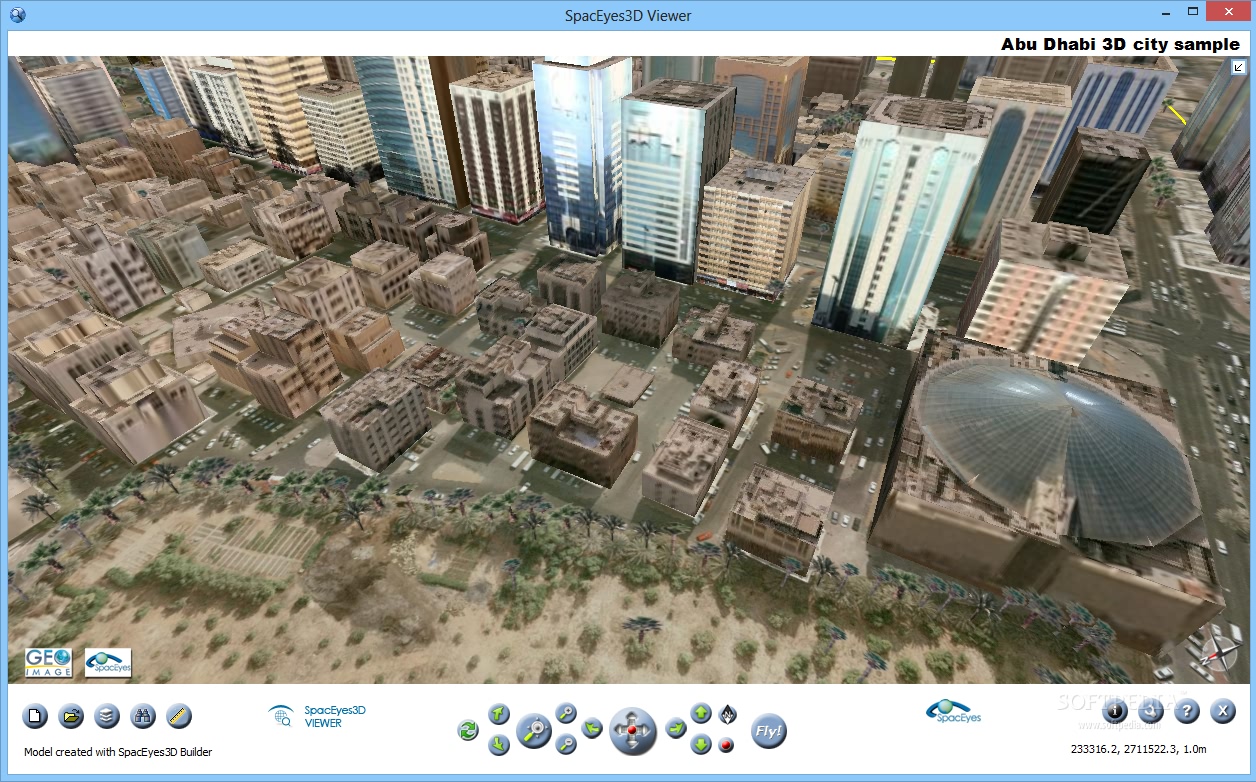Click the green down arrow button
Viewport: 1256px width, 782px height.
702,745
